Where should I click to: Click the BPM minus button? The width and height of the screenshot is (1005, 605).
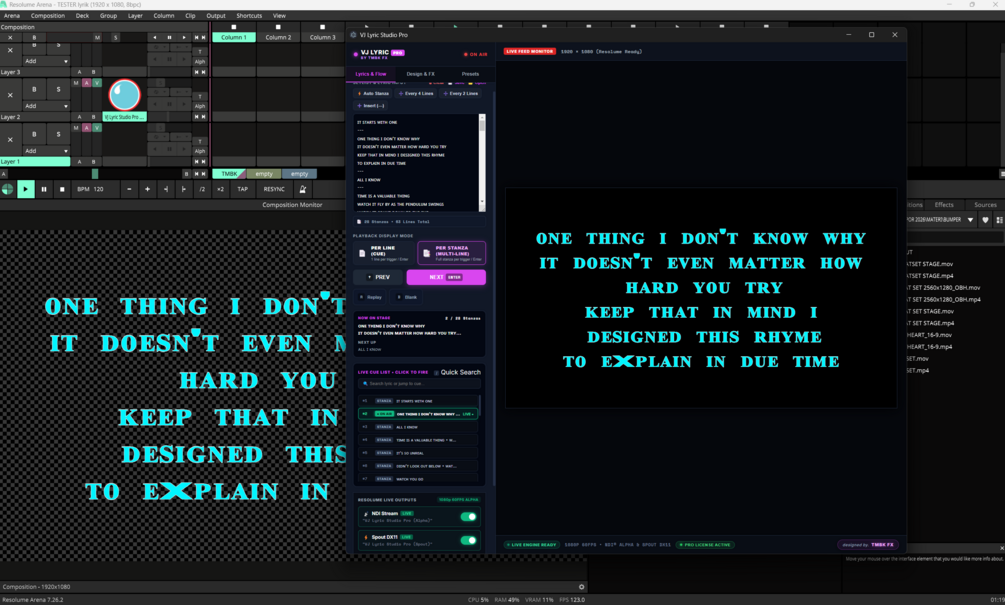click(x=129, y=189)
